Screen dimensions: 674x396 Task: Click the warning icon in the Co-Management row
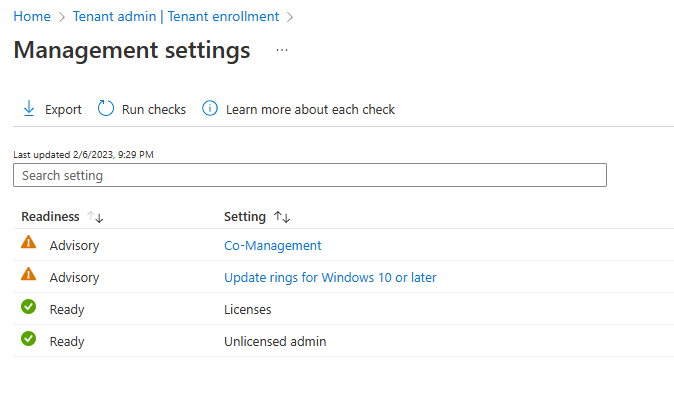click(x=29, y=243)
